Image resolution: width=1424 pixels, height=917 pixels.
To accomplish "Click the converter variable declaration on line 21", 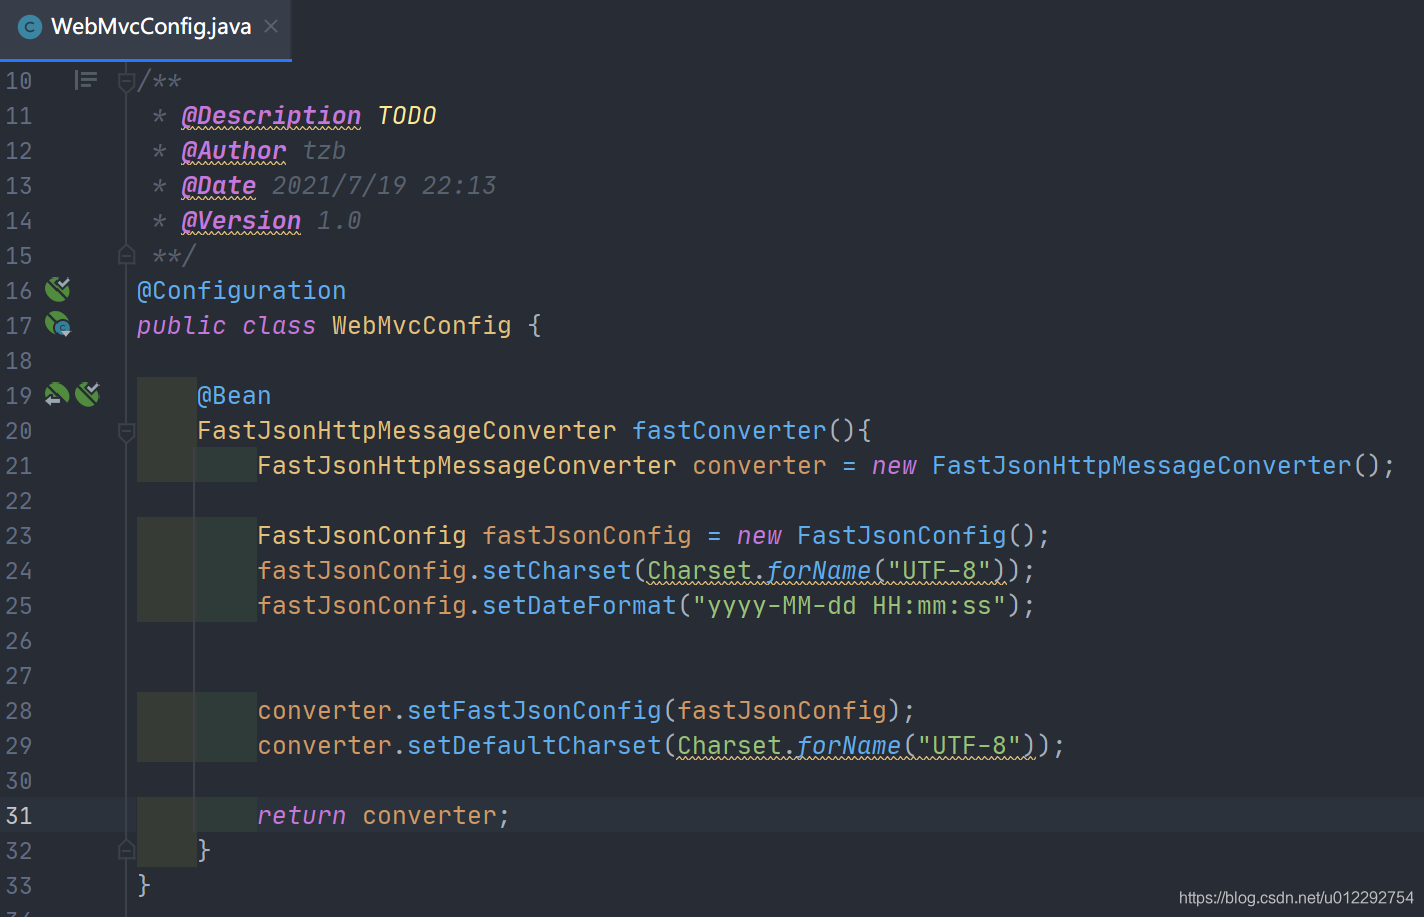I will click(760, 466).
